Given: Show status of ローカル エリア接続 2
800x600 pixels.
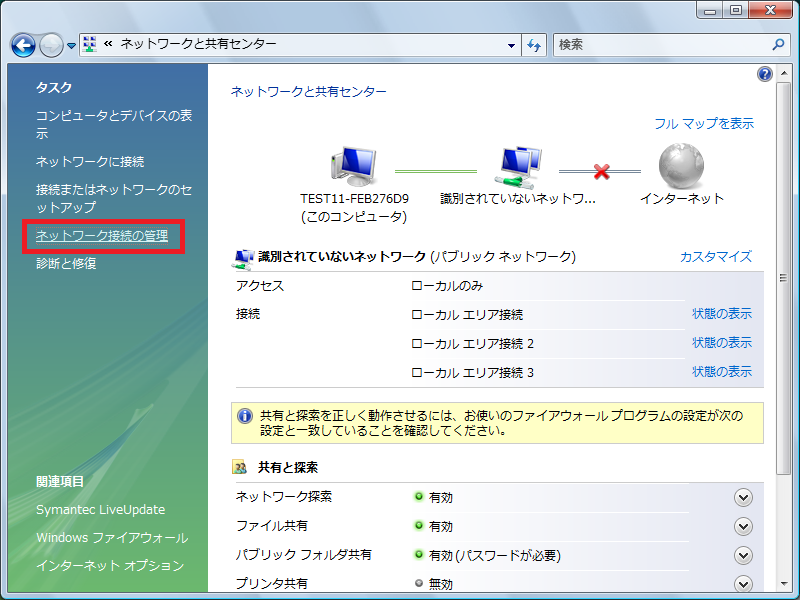Looking at the screenshot, I should (x=721, y=343).
